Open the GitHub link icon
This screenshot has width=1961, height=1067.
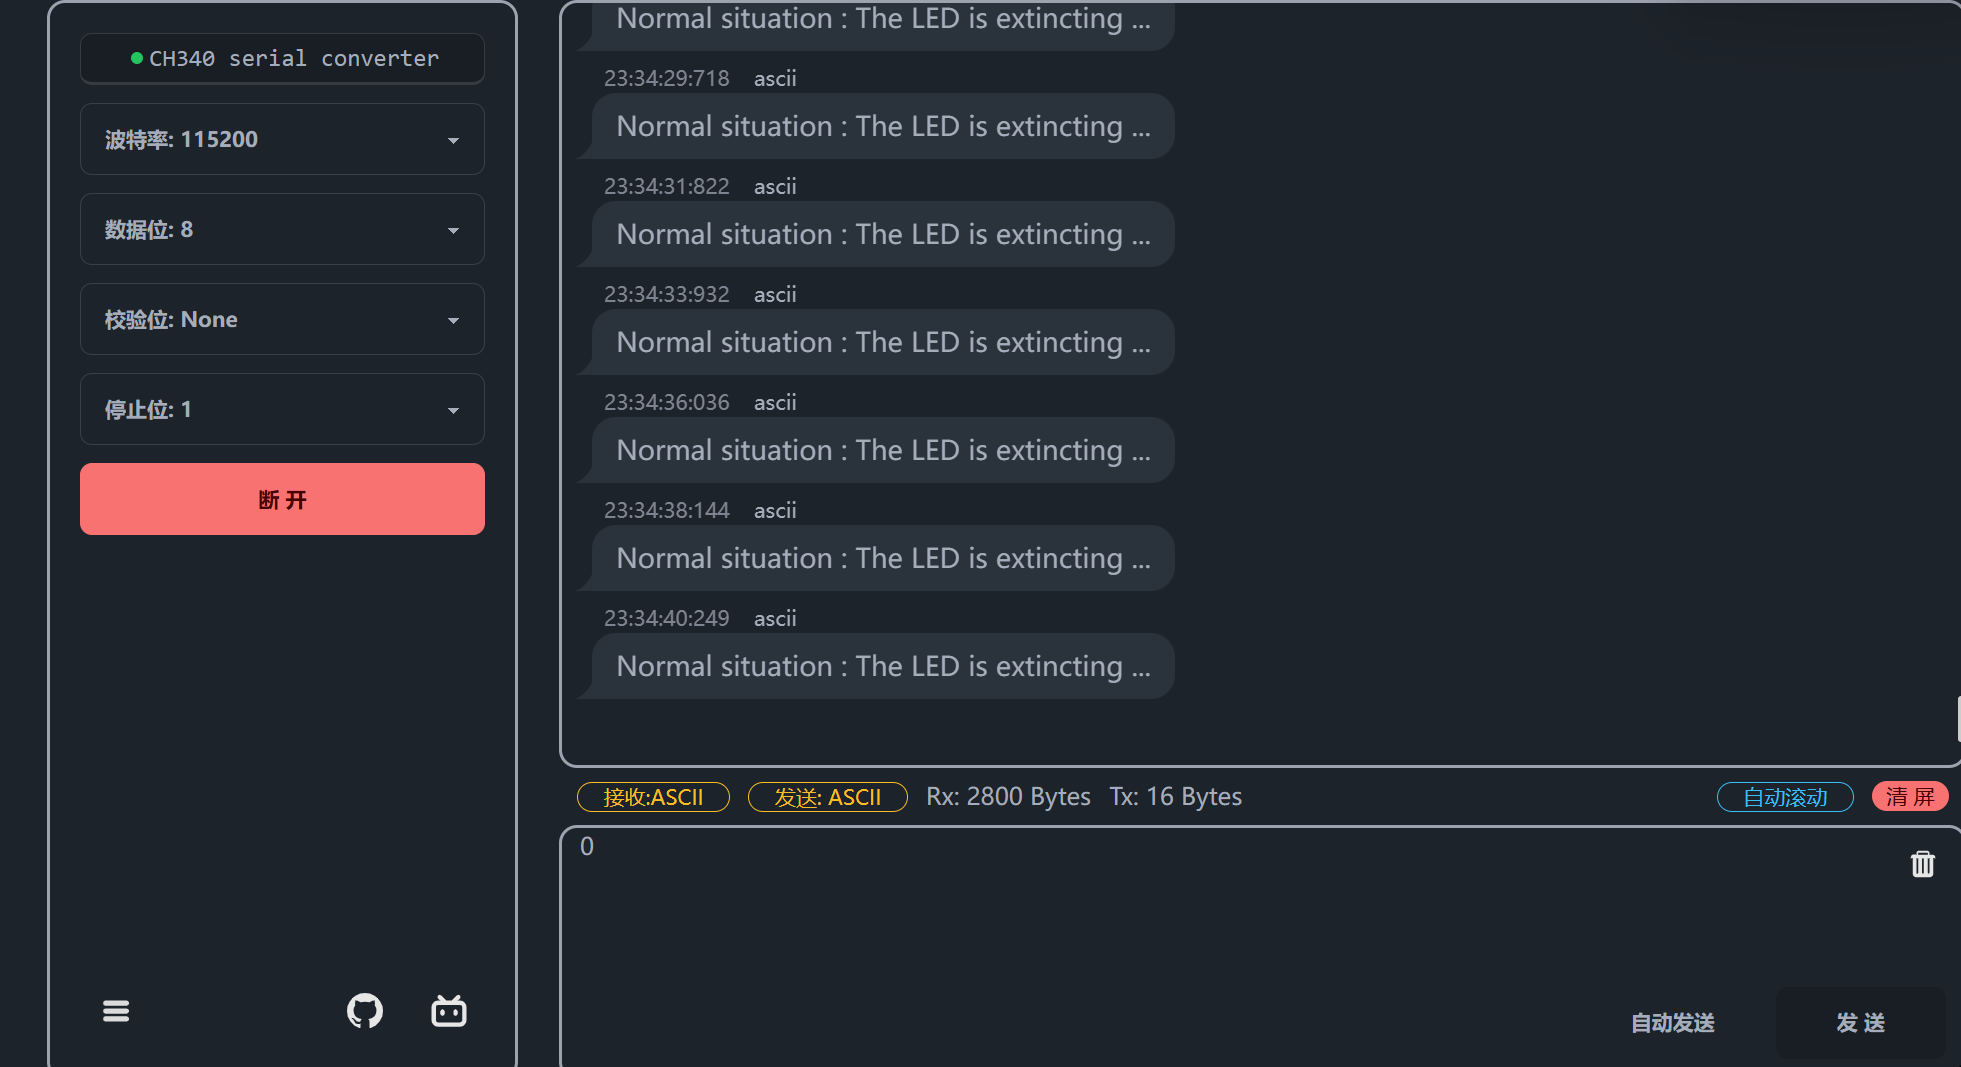pyautogui.click(x=365, y=1011)
